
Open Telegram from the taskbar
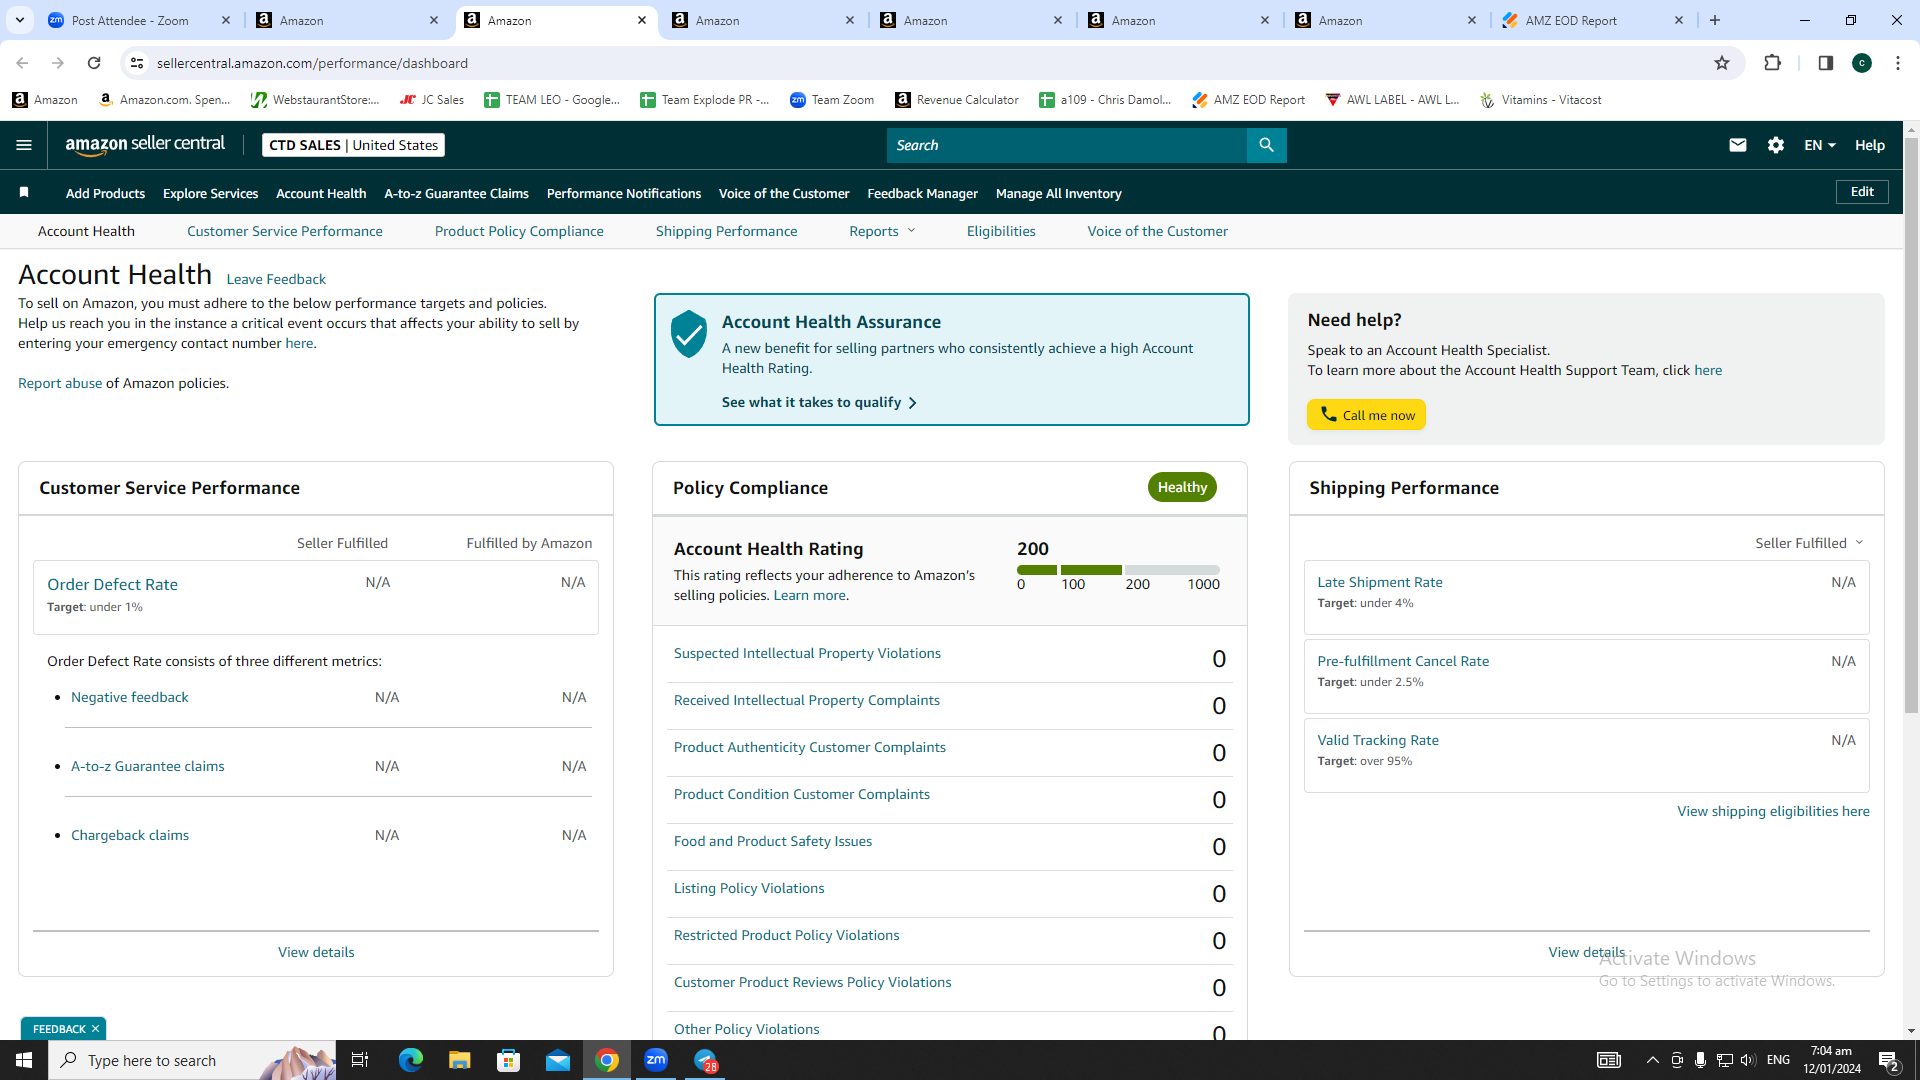coord(706,1060)
